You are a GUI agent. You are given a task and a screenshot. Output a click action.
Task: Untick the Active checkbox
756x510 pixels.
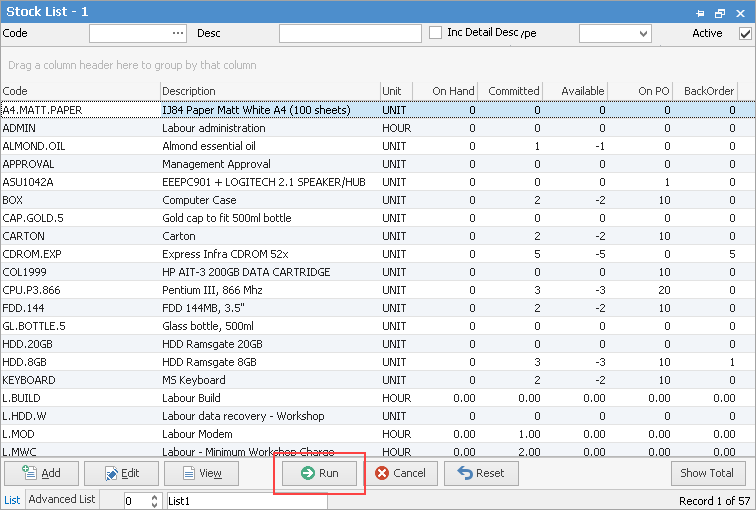click(744, 33)
